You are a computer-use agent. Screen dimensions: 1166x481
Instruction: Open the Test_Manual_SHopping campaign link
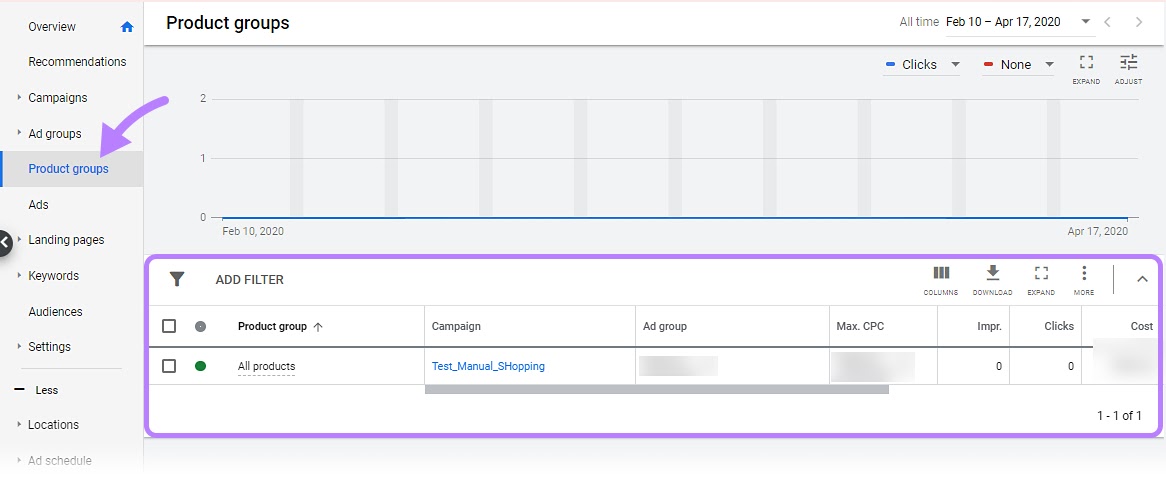(x=488, y=366)
